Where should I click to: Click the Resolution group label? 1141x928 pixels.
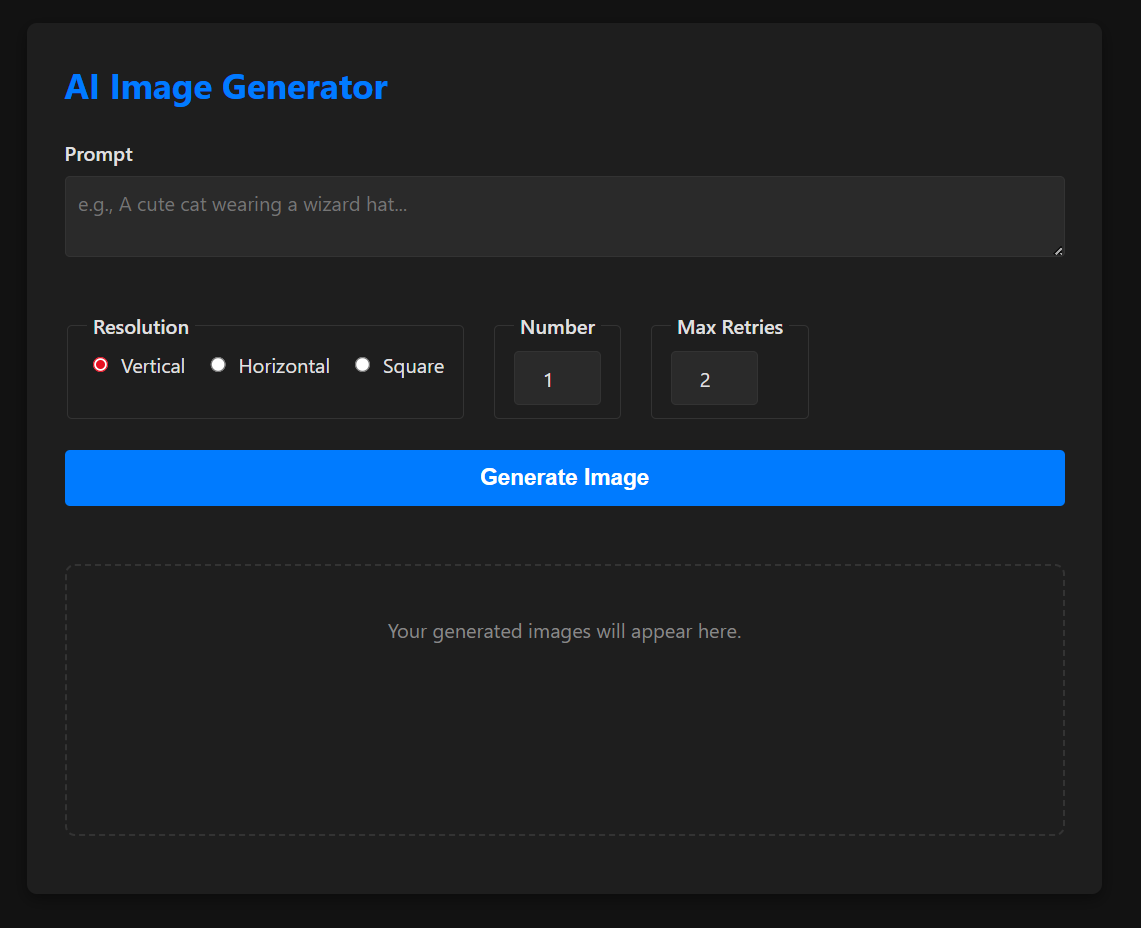click(141, 328)
